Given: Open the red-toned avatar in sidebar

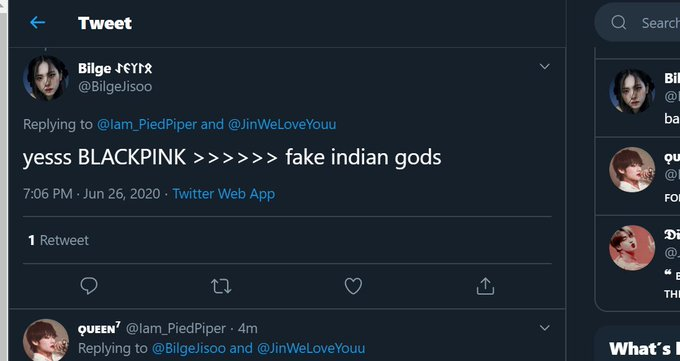Looking at the screenshot, I should pyautogui.click(x=632, y=247).
